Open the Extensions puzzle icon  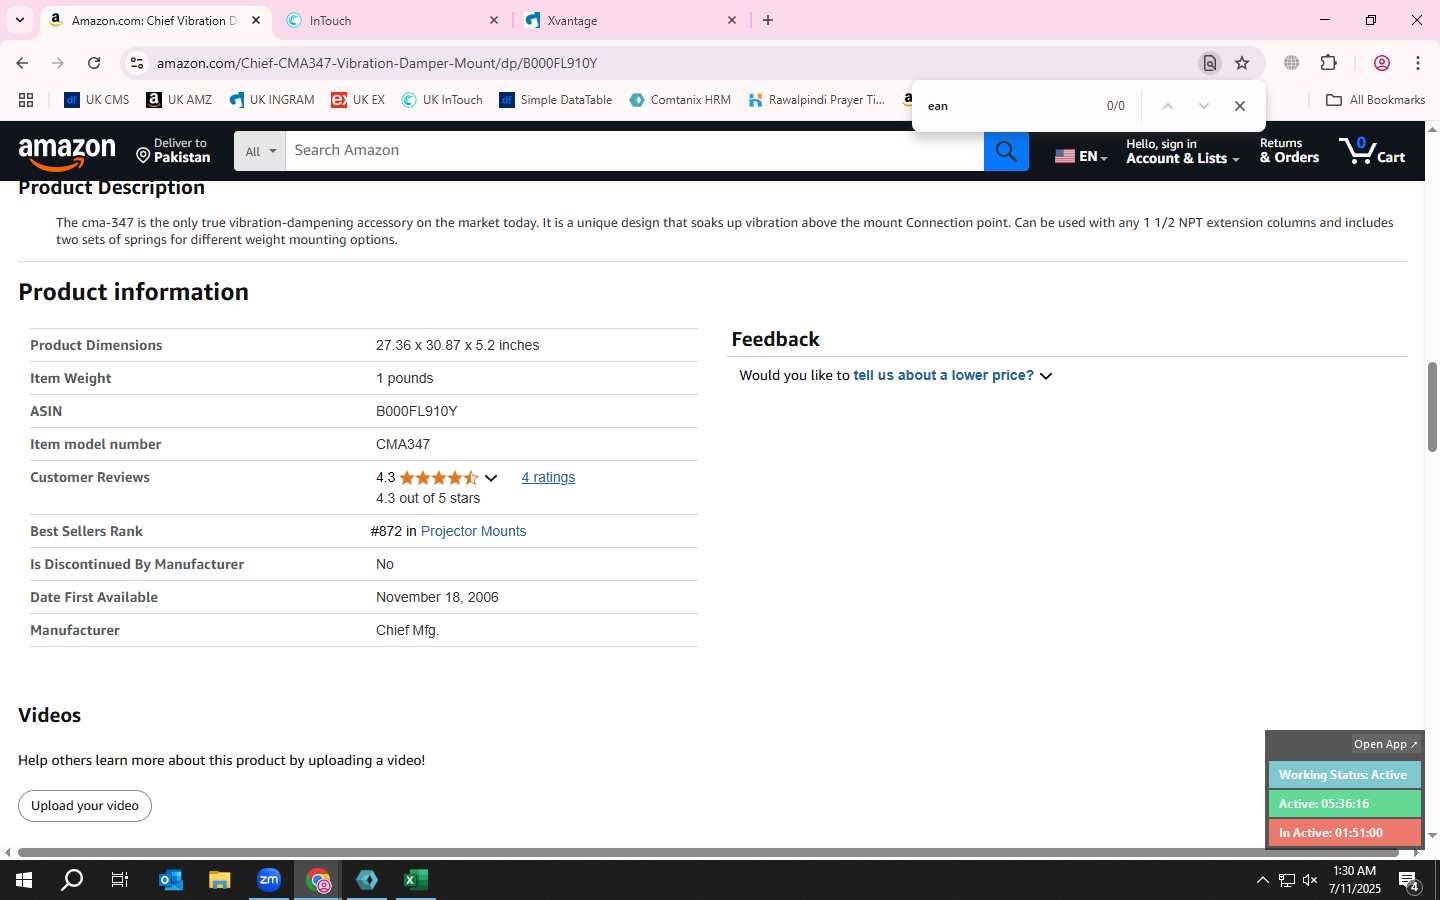tap(1329, 63)
